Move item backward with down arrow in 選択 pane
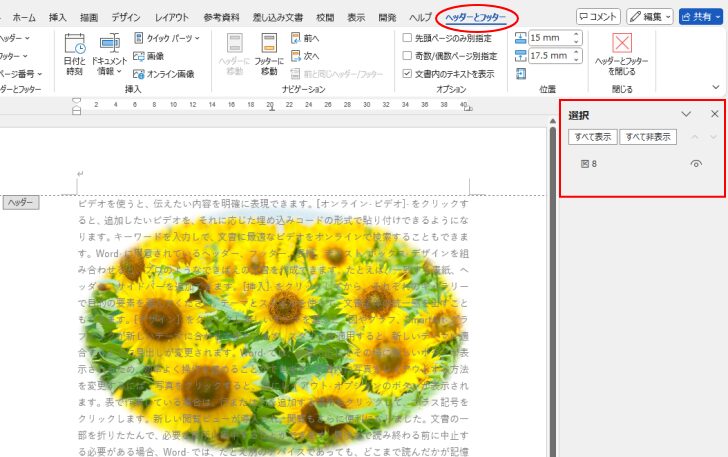This screenshot has height=457, width=728. coord(714,137)
